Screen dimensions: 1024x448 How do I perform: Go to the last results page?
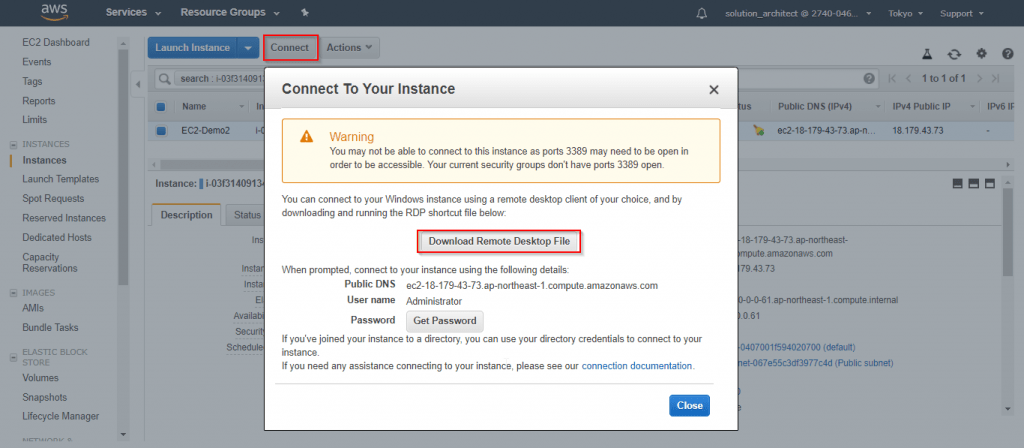[995, 78]
